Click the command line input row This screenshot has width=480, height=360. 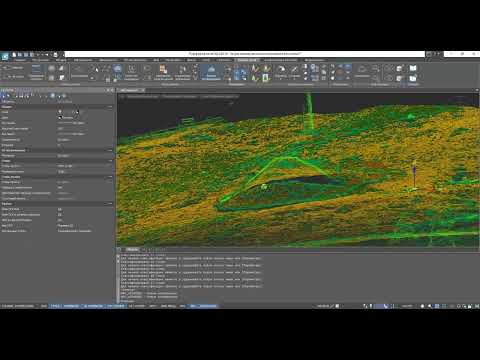[298, 301]
